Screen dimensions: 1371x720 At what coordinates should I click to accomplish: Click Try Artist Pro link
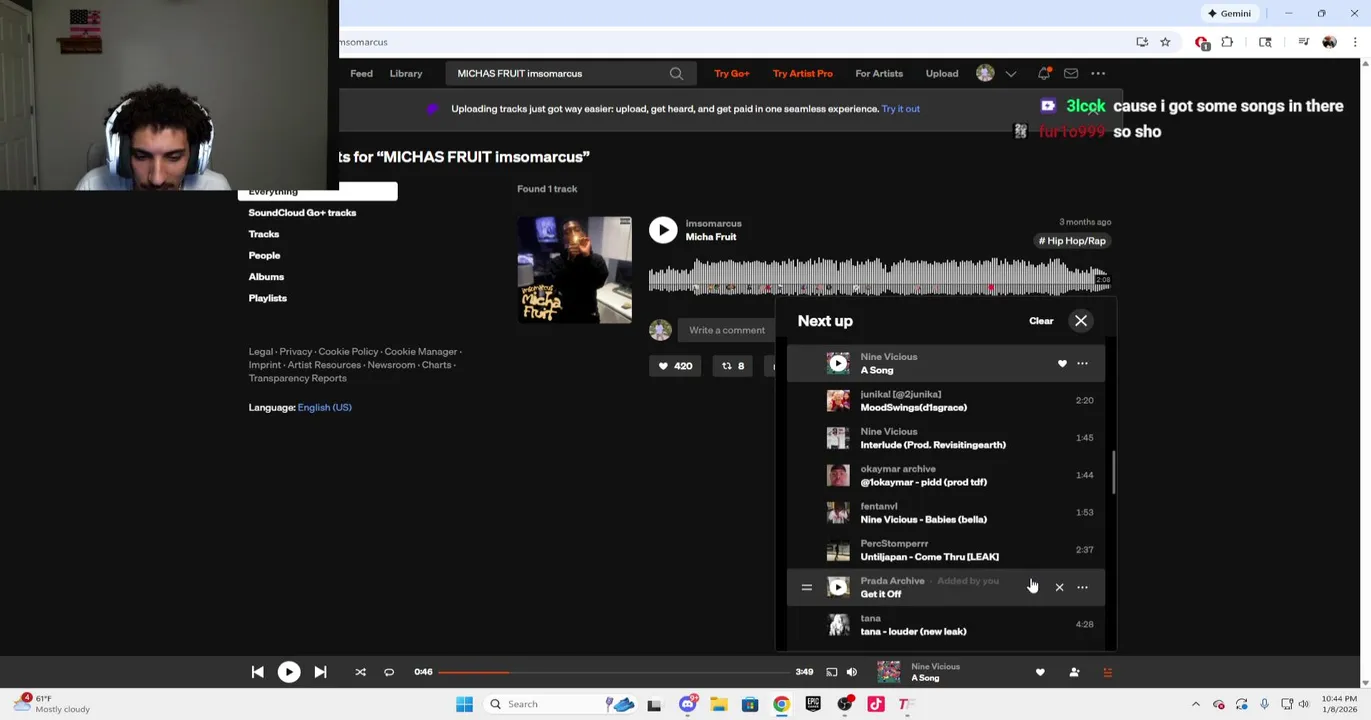[803, 73]
